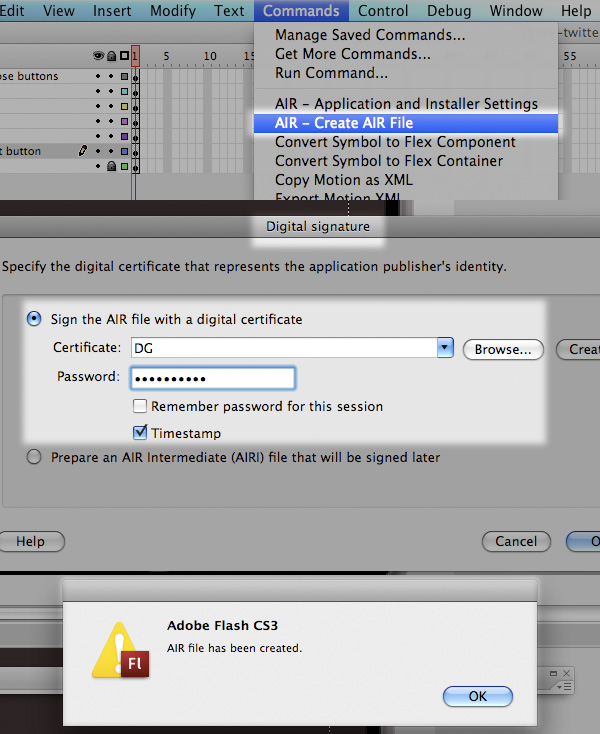Uncheck the Timestamp checkbox

139,433
